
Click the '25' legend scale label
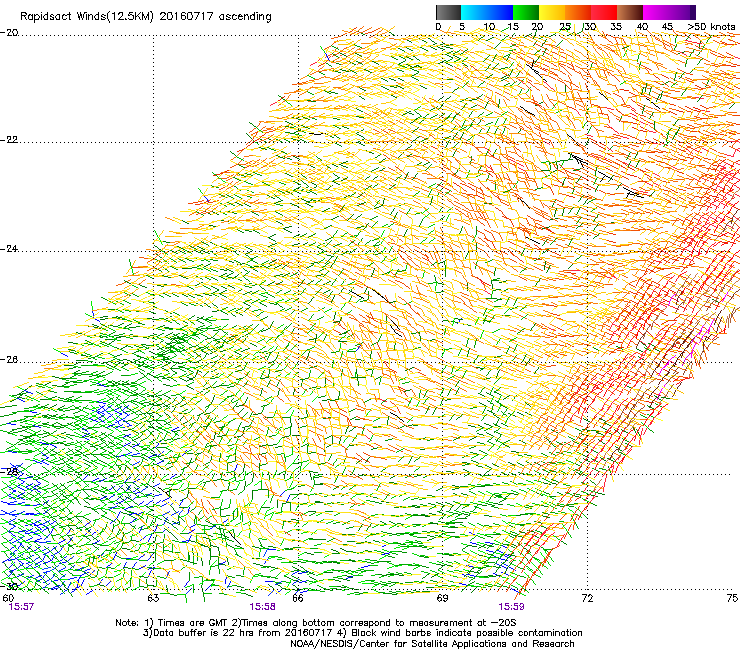[564, 27]
